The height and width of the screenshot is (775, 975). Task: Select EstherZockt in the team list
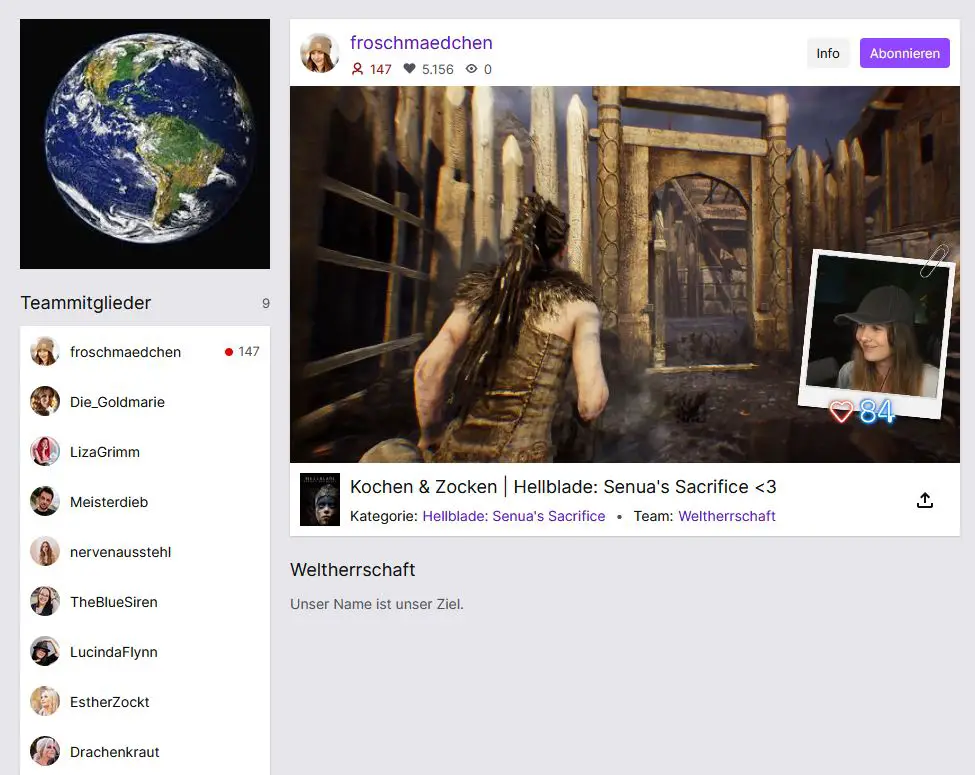tap(145, 702)
